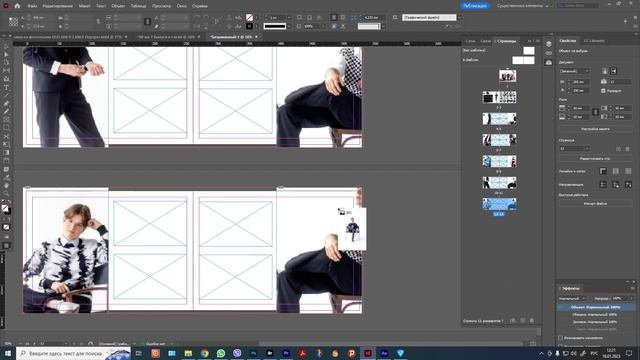The width and height of the screenshot is (640, 360).
Task: Click the smart guides icon in Properties
Action: click(x=628, y=185)
